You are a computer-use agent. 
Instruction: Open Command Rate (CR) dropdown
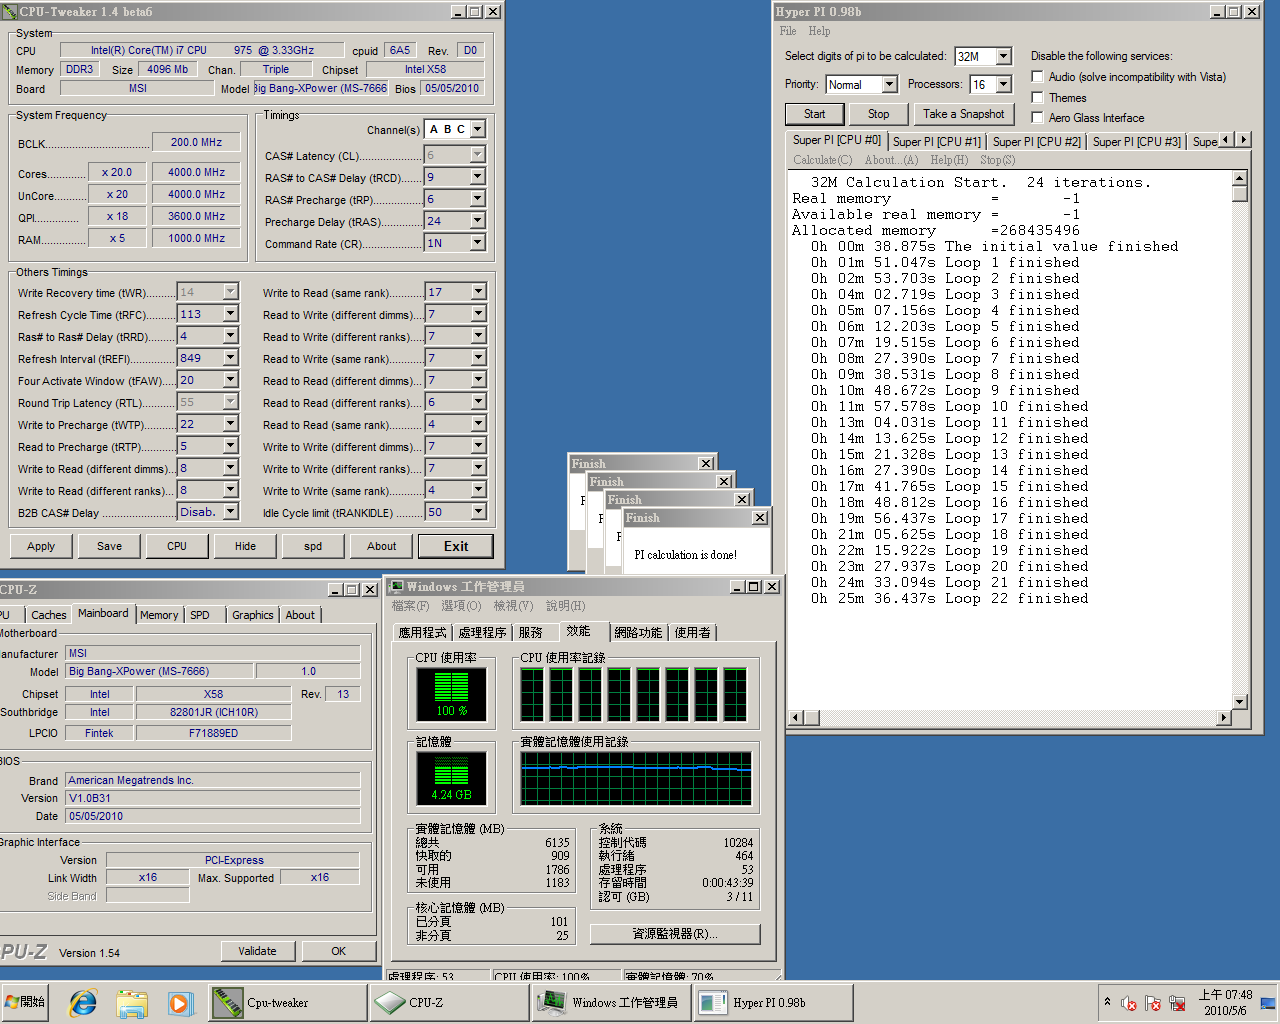coord(477,243)
